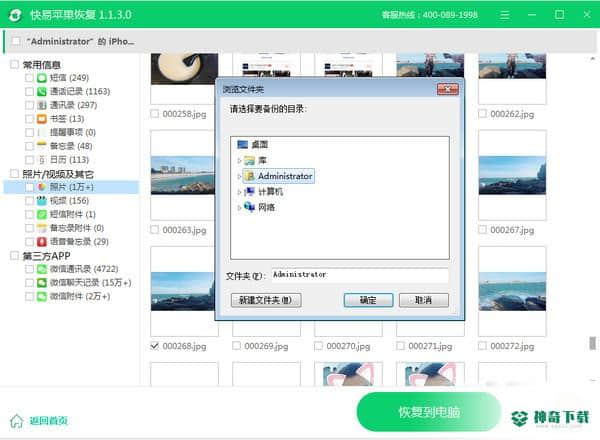Viewport: 600px width, 440px height.
Task: Select 视频 (156) category
Action: click(69, 201)
